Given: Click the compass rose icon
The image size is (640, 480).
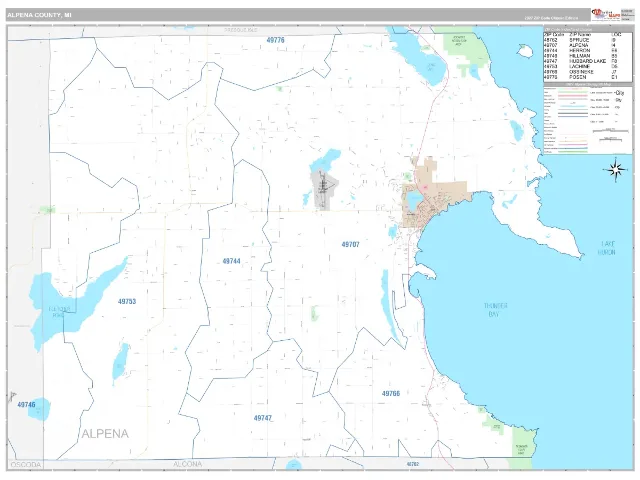Looking at the screenshot, I should [x=616, y=169].
